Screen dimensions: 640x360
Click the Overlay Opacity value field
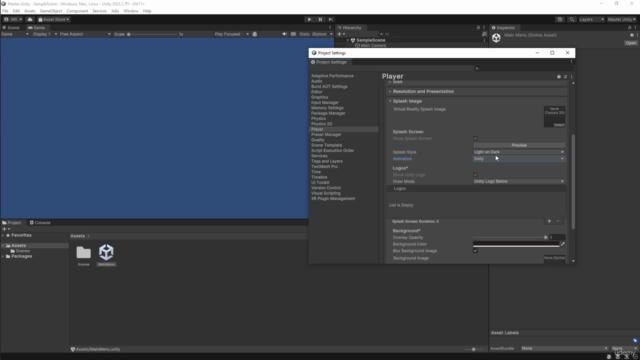click(557, 237)
